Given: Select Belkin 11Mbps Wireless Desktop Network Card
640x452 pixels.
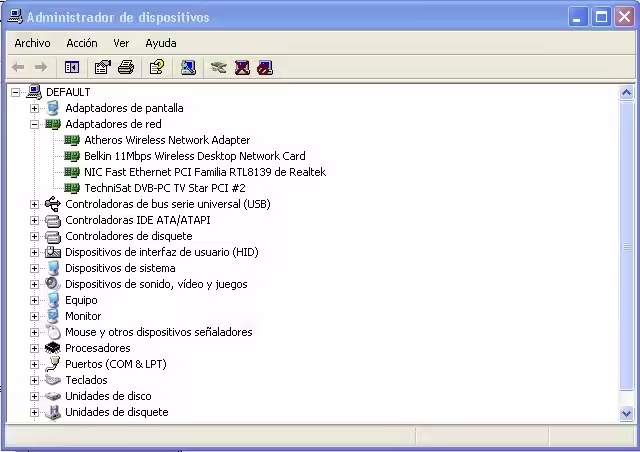Looking at the screenshot, I should [x=195, y=156].
